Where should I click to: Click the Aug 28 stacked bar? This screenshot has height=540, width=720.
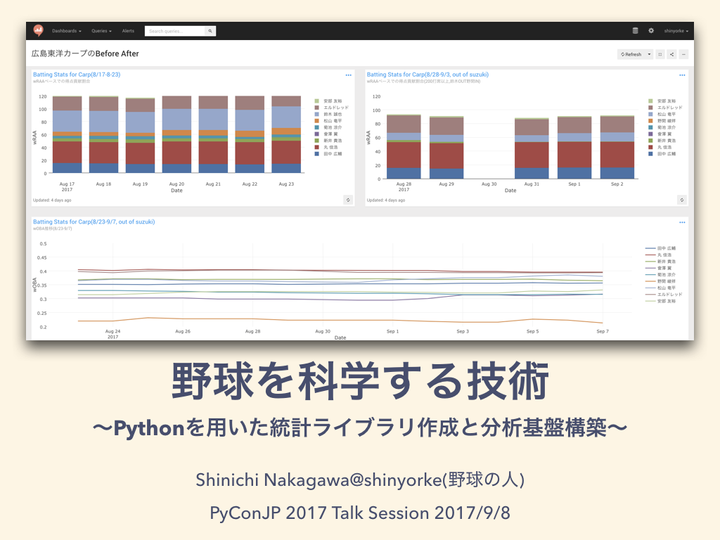pos(404,147)
